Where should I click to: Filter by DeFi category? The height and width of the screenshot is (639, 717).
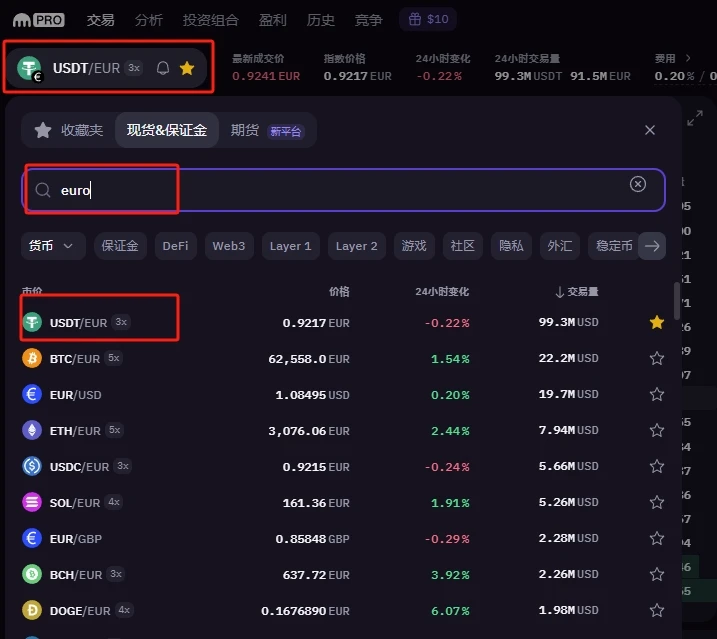pyautogui.click(x=176, y=246)
